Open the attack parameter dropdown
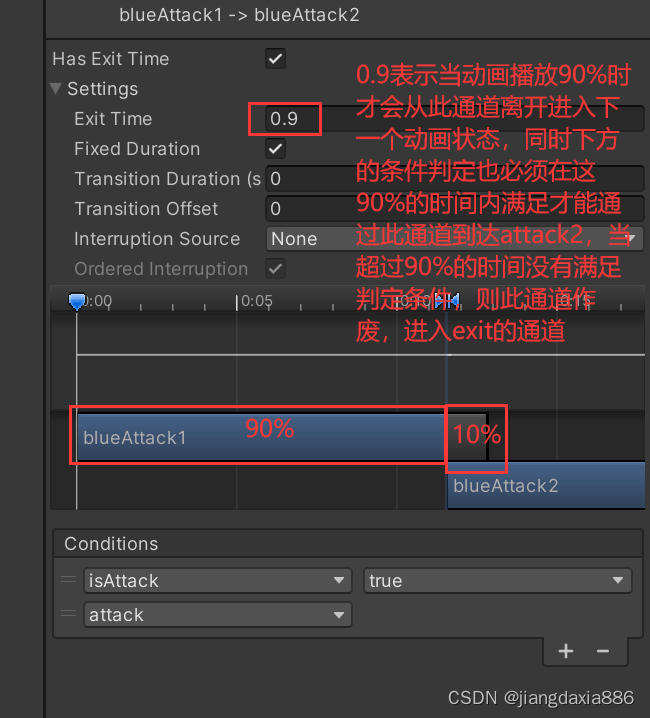Image resolution: width=650 pixels, height=718 pixels. click(218, 614)
